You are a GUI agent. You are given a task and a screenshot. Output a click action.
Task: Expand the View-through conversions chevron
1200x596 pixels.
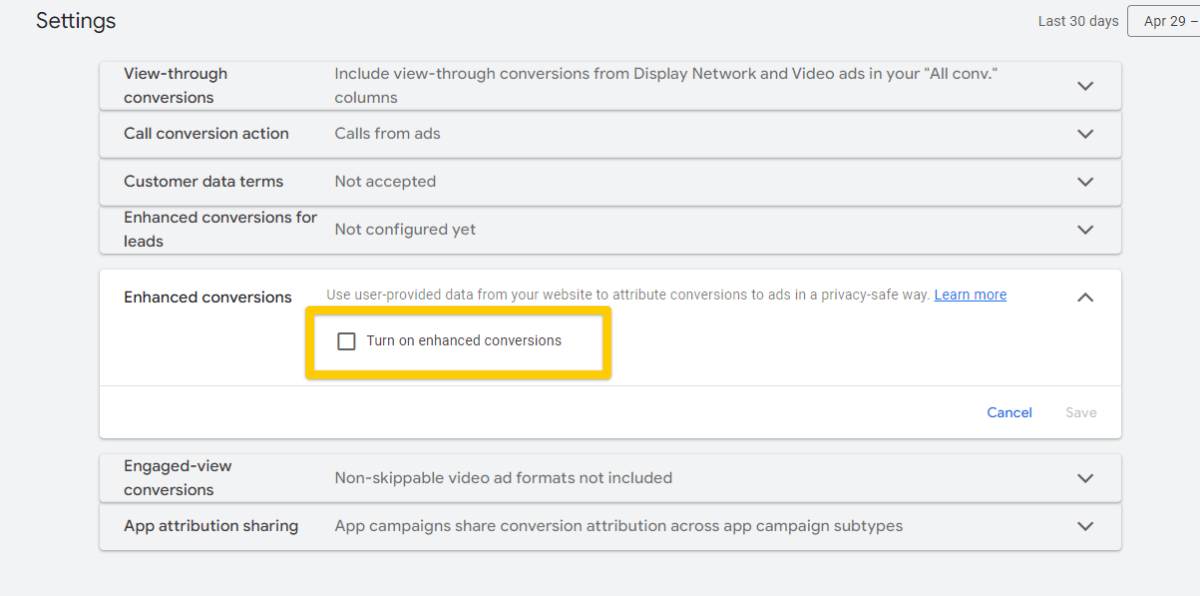click(x=1085, y=86)
